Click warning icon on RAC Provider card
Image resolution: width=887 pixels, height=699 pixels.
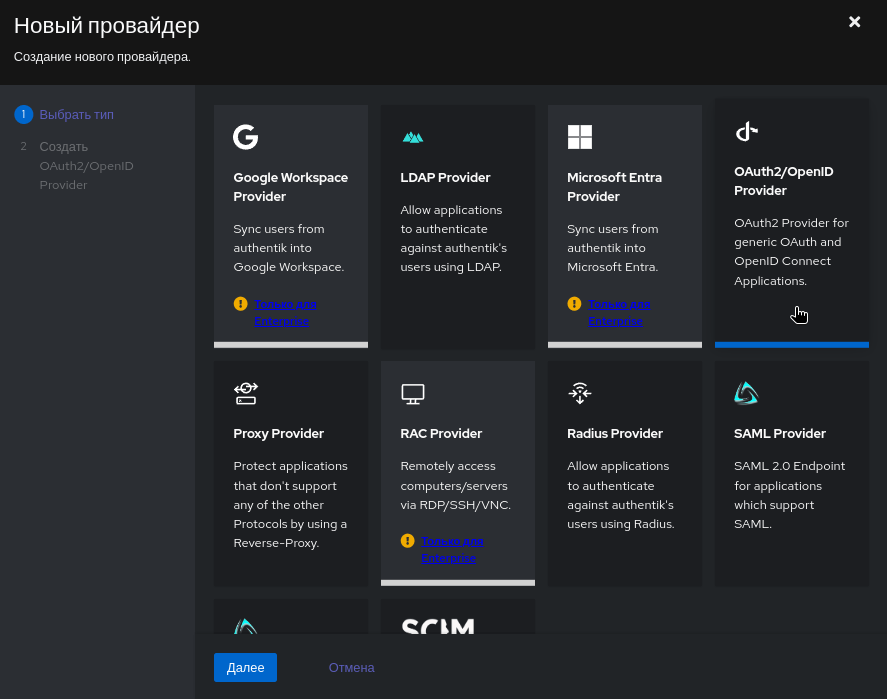407,541
